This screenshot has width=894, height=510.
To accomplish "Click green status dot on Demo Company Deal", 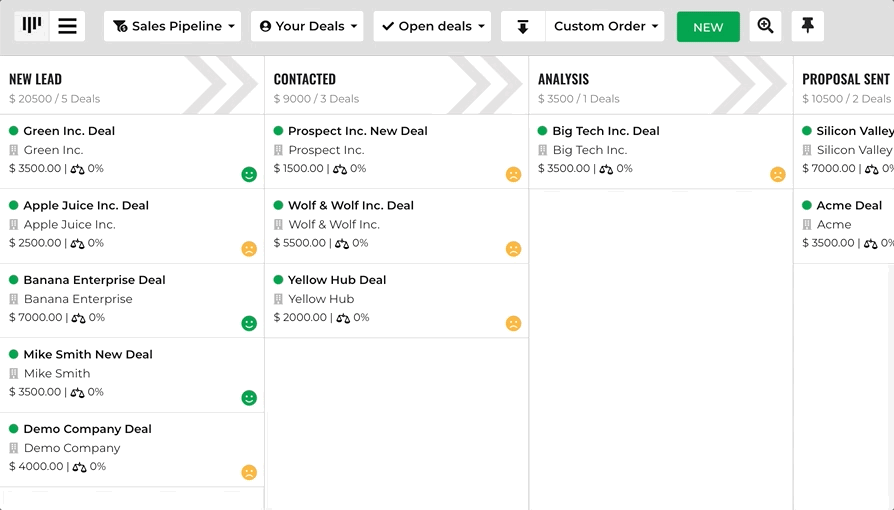I will pyautogui.click(x=14, y=428).
